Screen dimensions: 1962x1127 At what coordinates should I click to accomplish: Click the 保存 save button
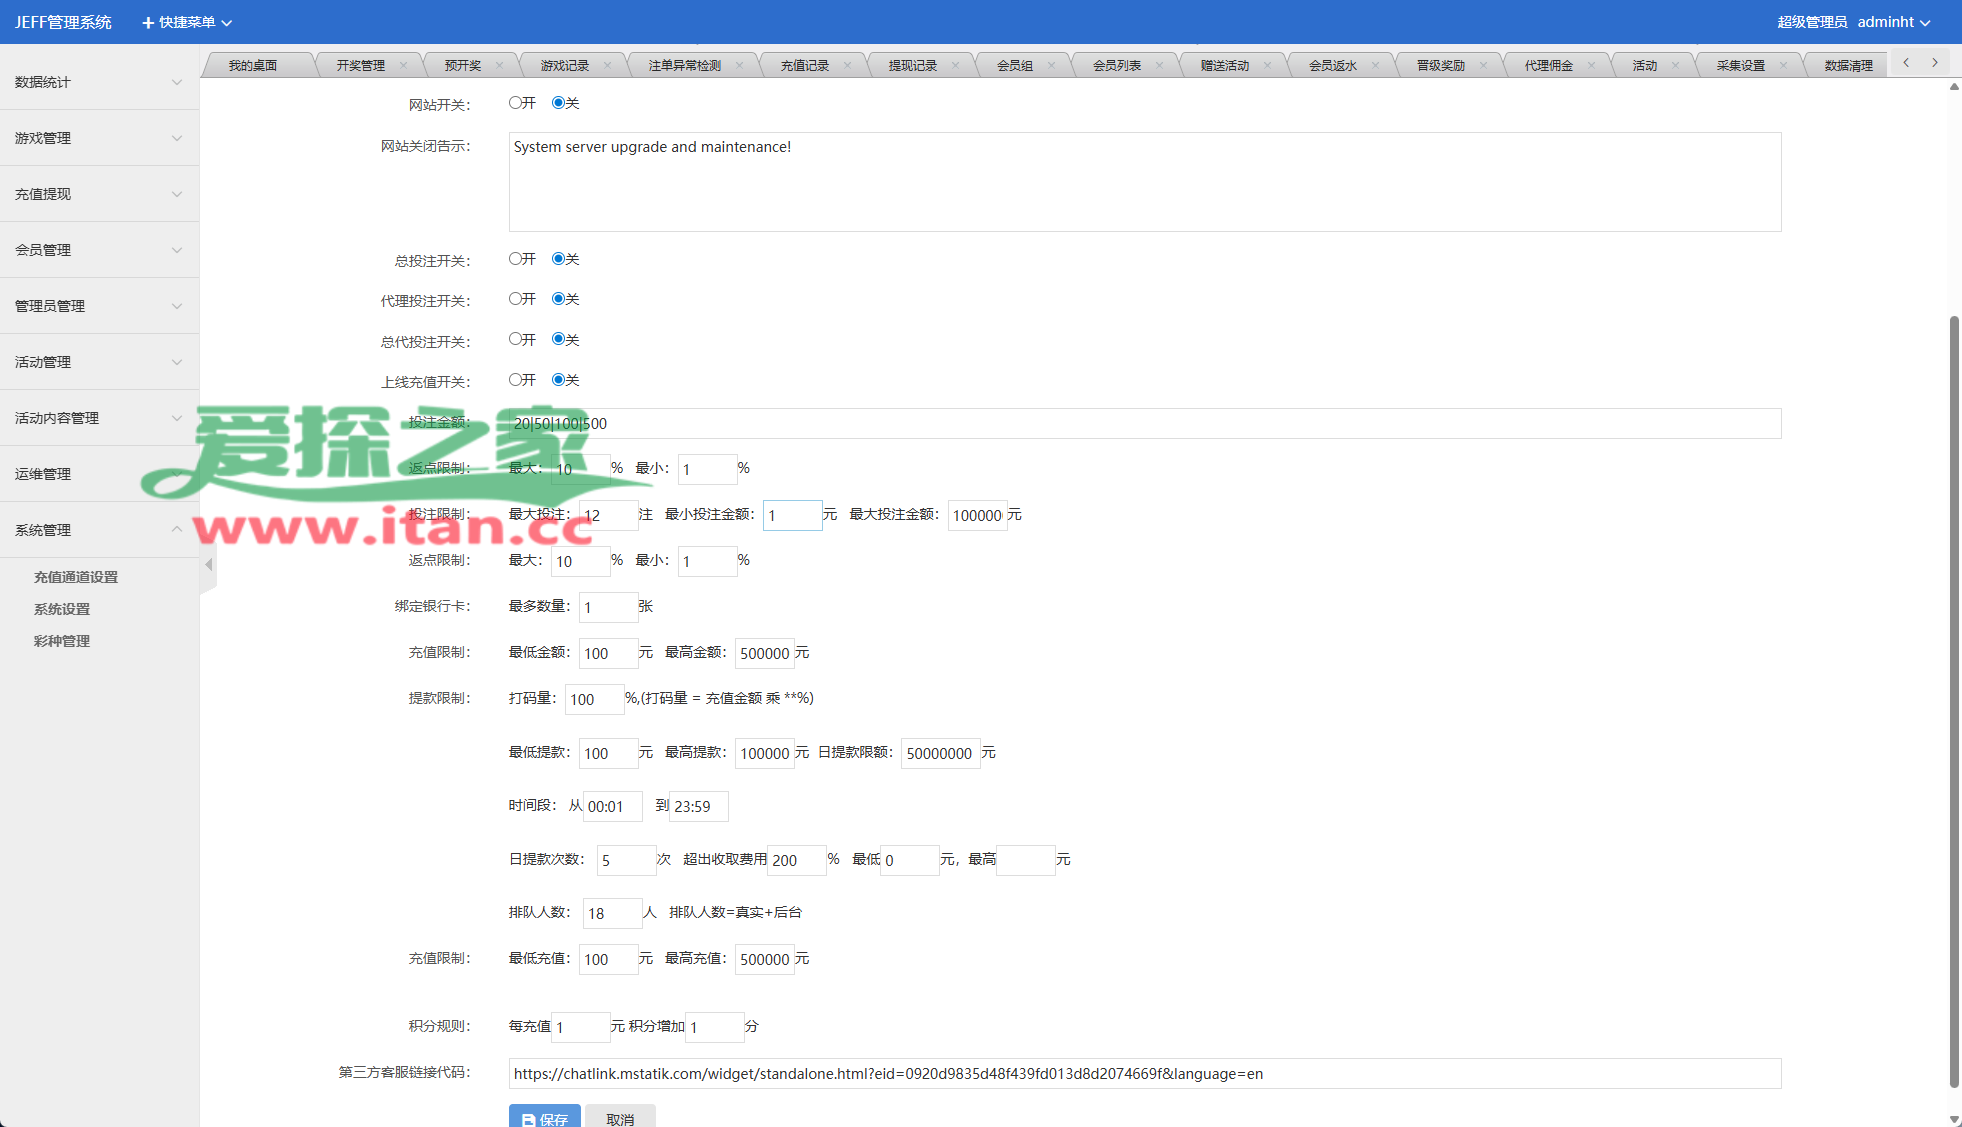[x=545, y=1117]
